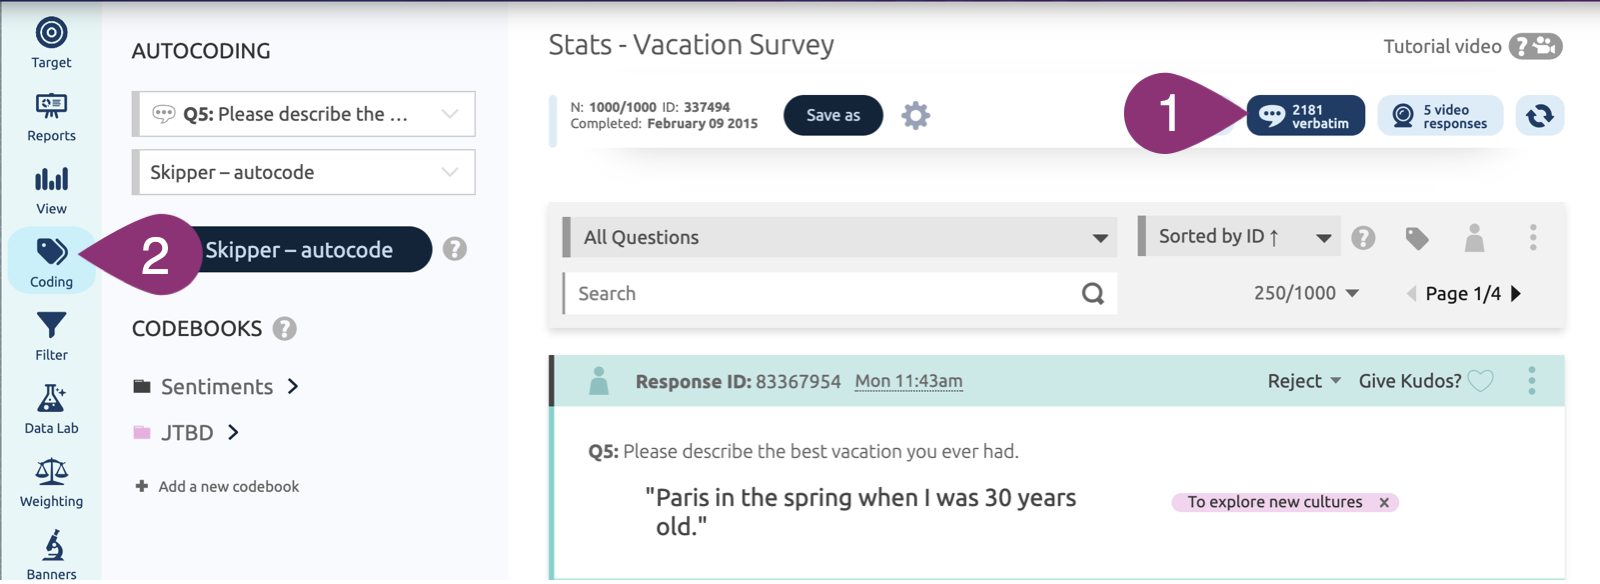Click the Search verbatim input field
The image size is (1600, 584).
coord(820,294)
